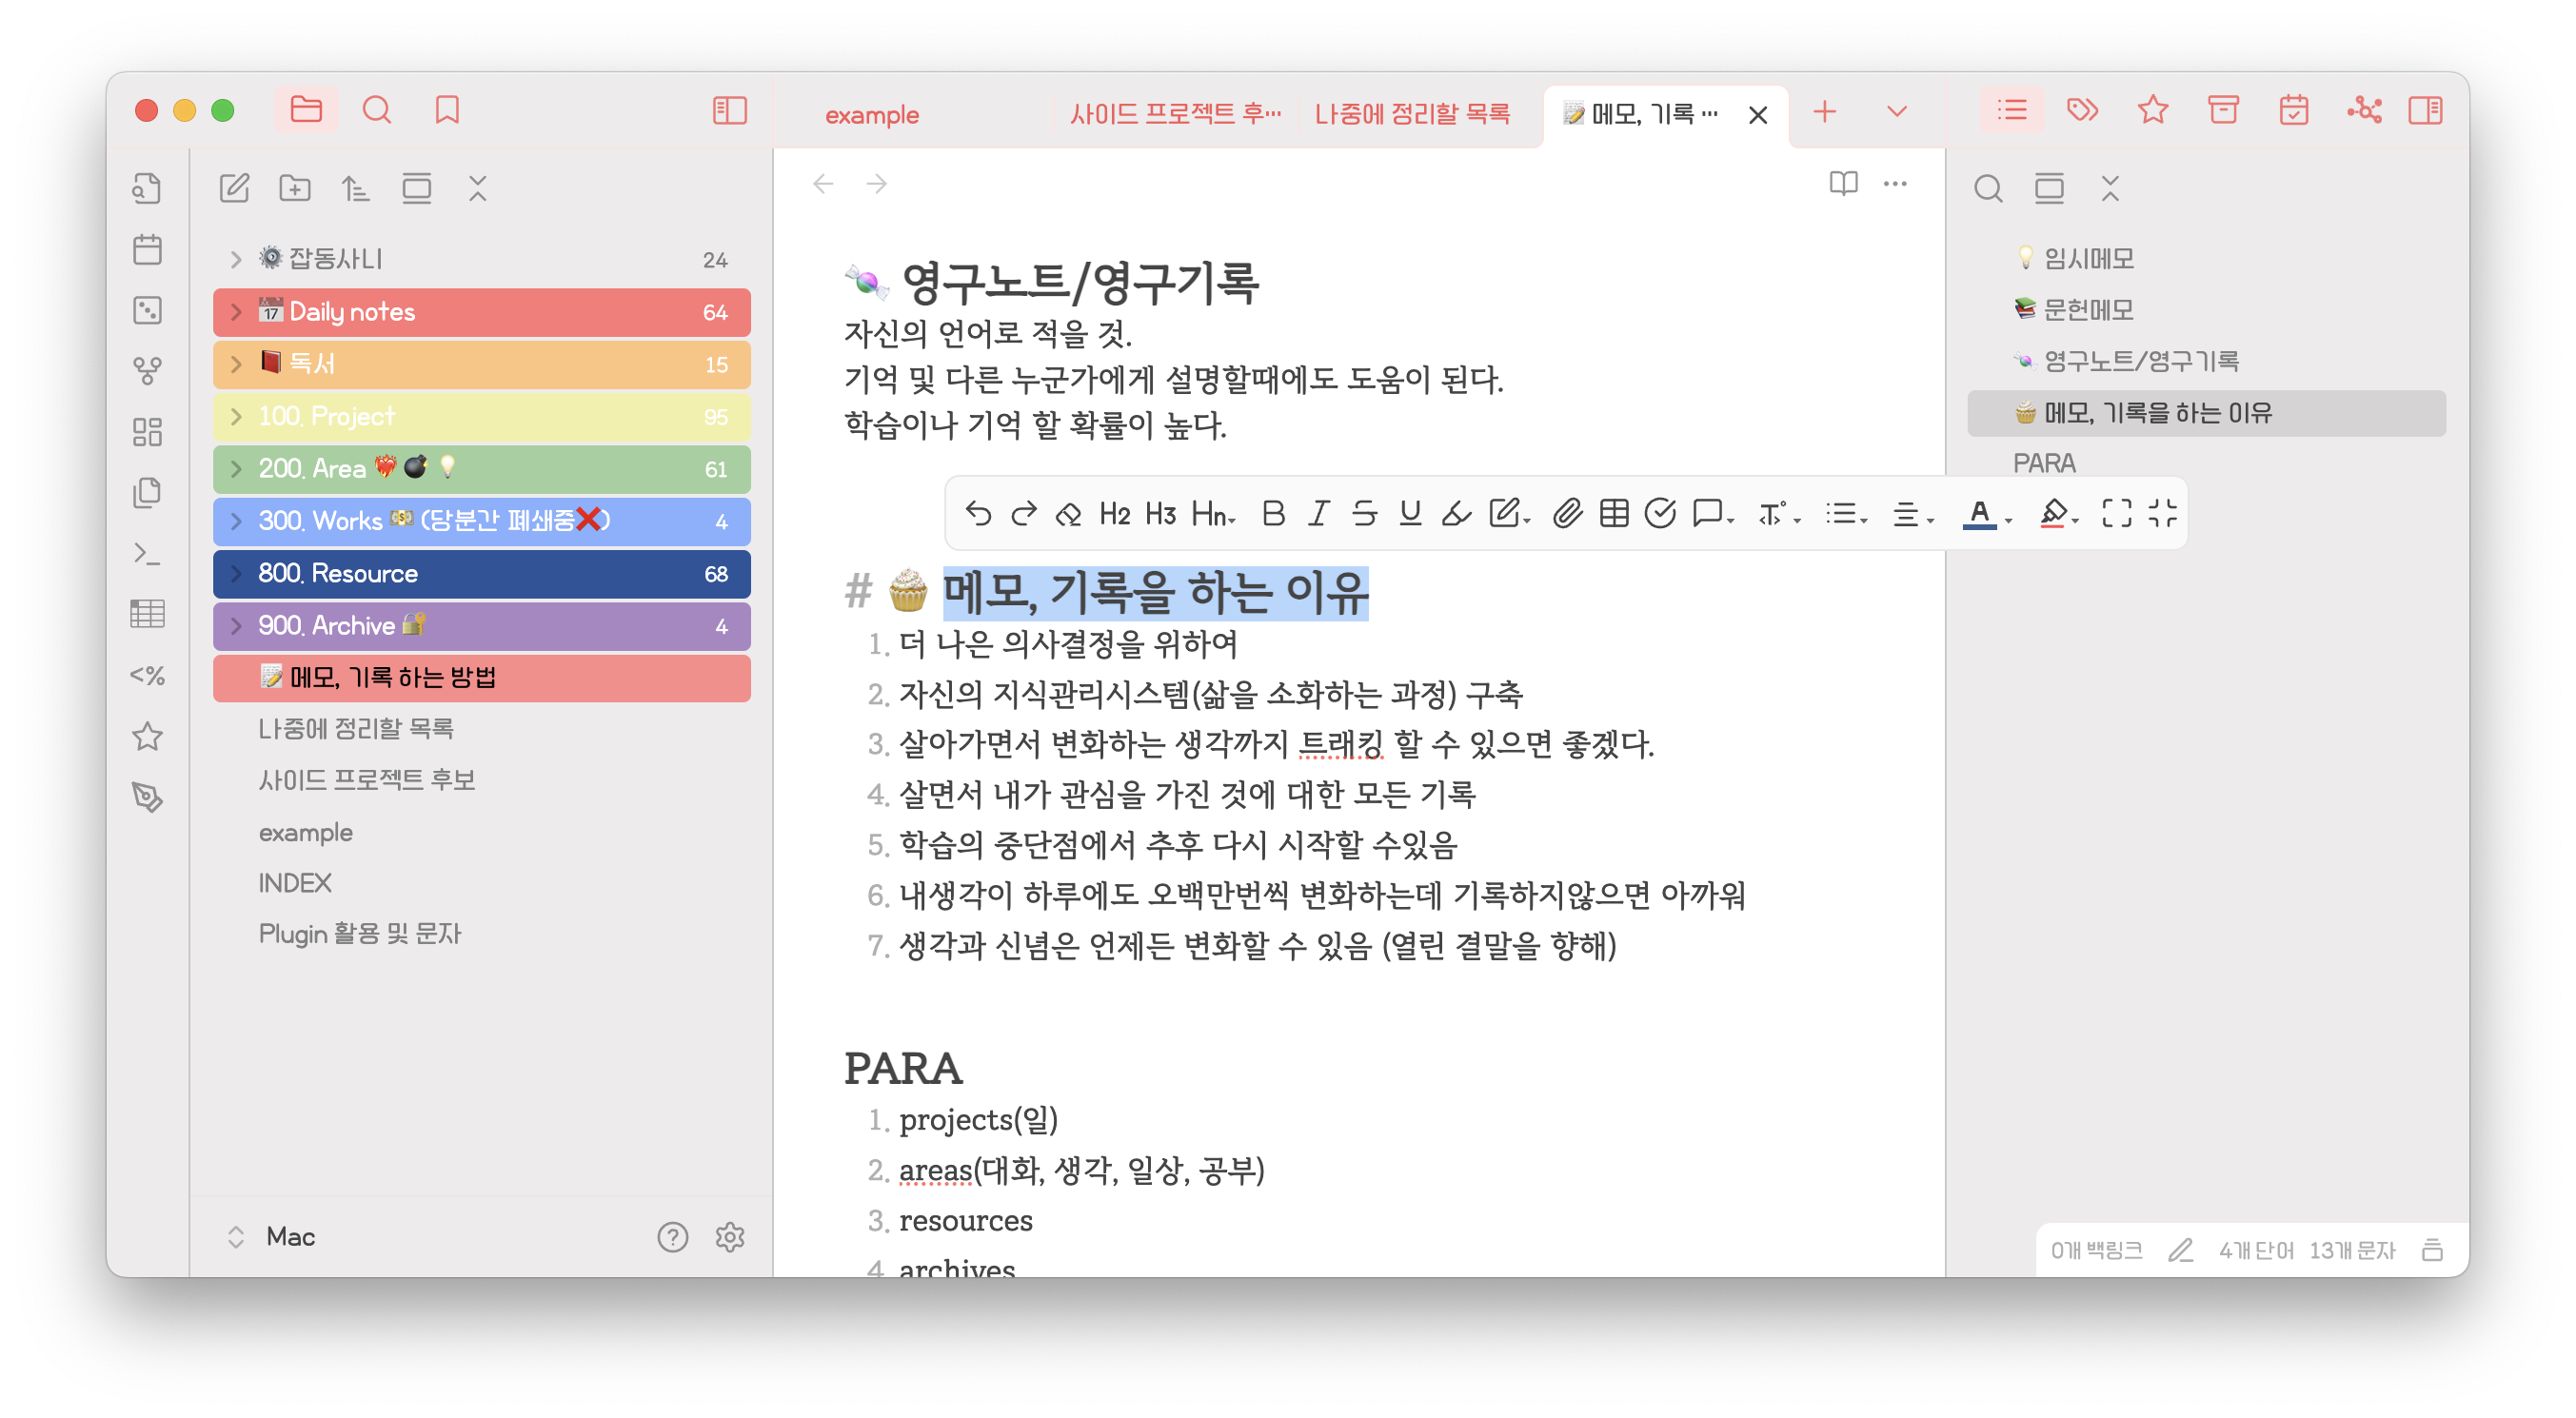Create a new folder in file explorer
The width and height of the screenshot is (2576, 1418).
point(295,188)
